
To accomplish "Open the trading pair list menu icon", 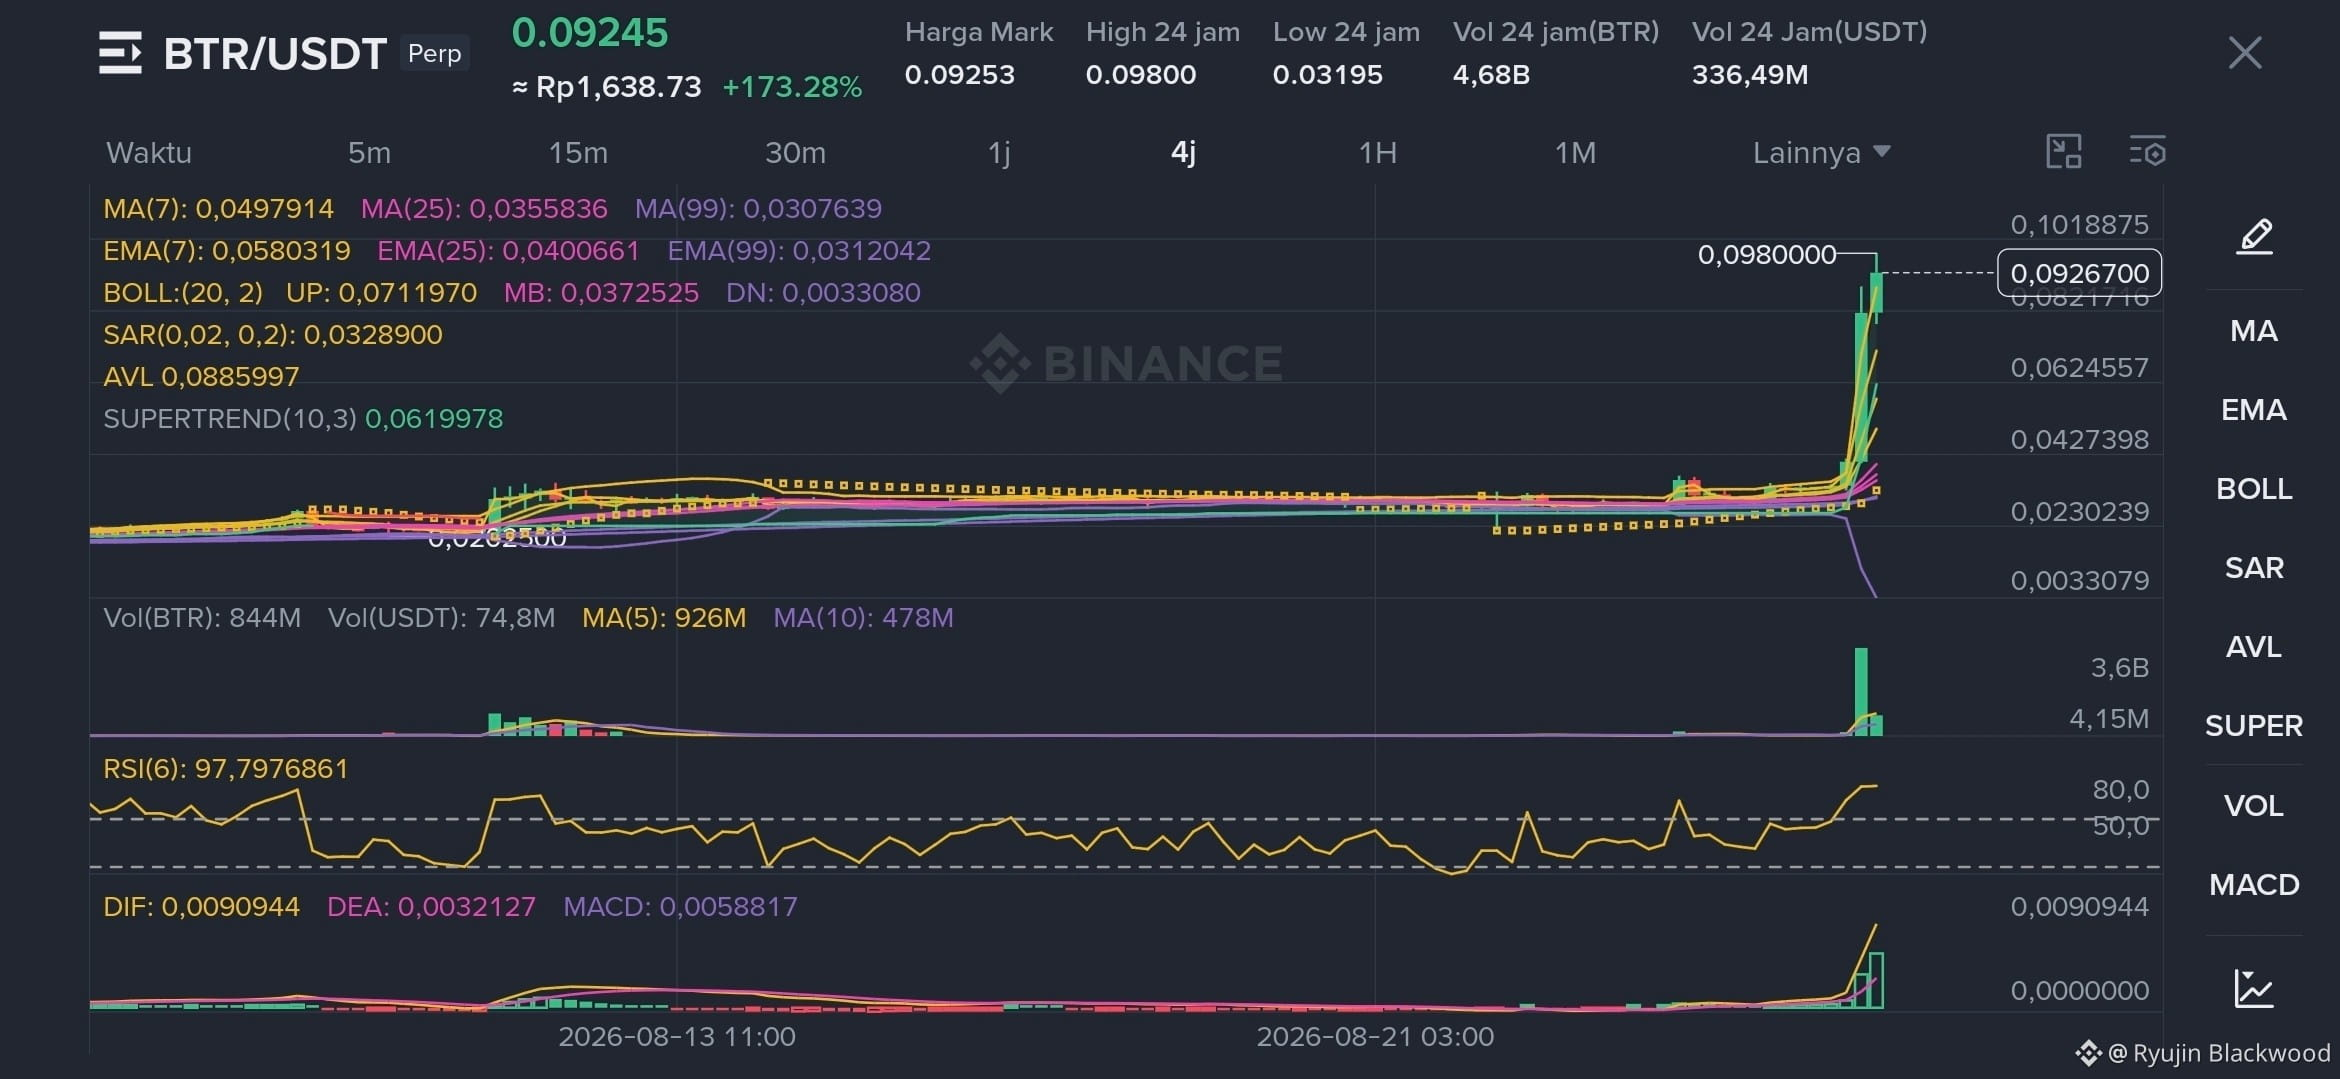I will click(120, 53).
